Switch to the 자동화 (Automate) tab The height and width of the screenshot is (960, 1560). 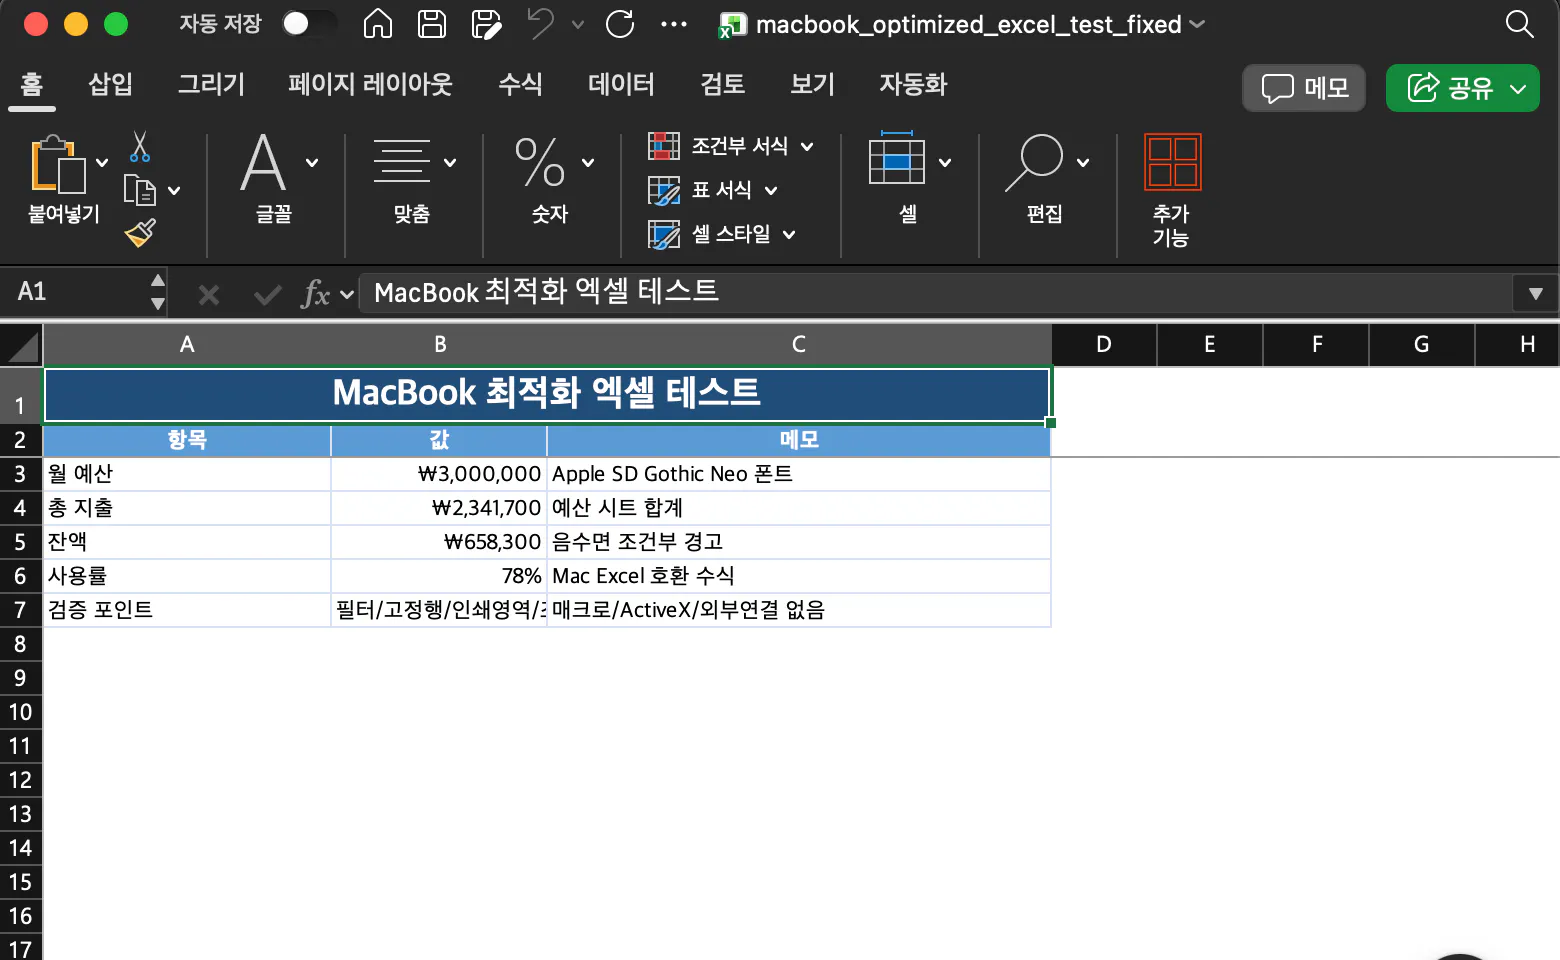(x=913, y=84)
